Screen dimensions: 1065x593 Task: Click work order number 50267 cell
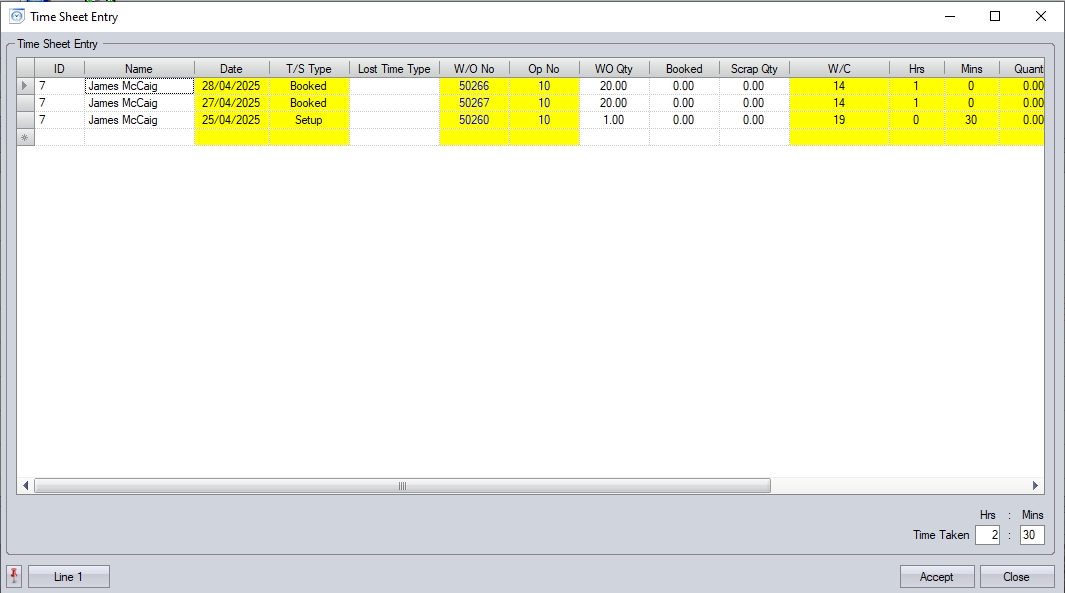click(x=473, y=103)
